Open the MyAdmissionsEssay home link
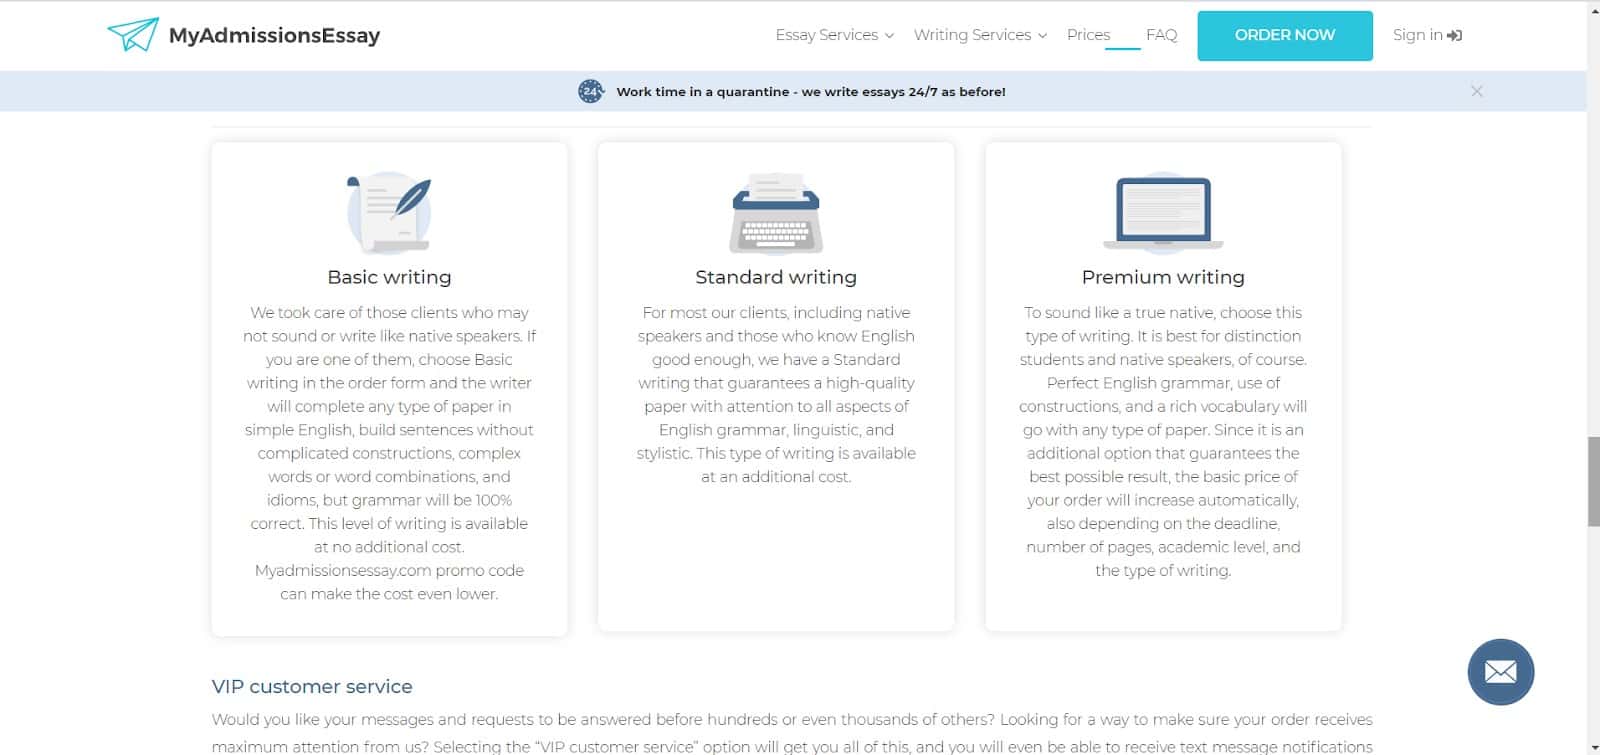The height and width of the screenshot is (755, 1600). point(244,35)
